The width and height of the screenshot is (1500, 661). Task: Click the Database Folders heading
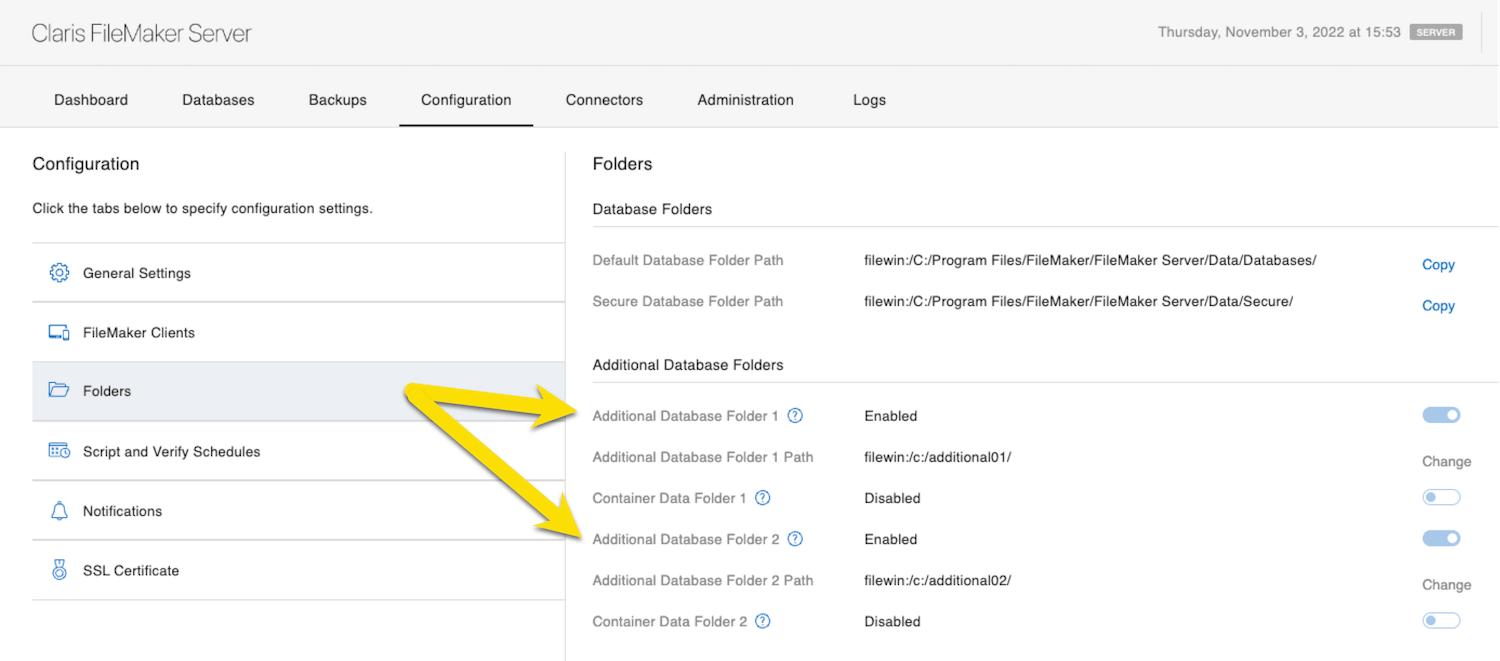652,209
